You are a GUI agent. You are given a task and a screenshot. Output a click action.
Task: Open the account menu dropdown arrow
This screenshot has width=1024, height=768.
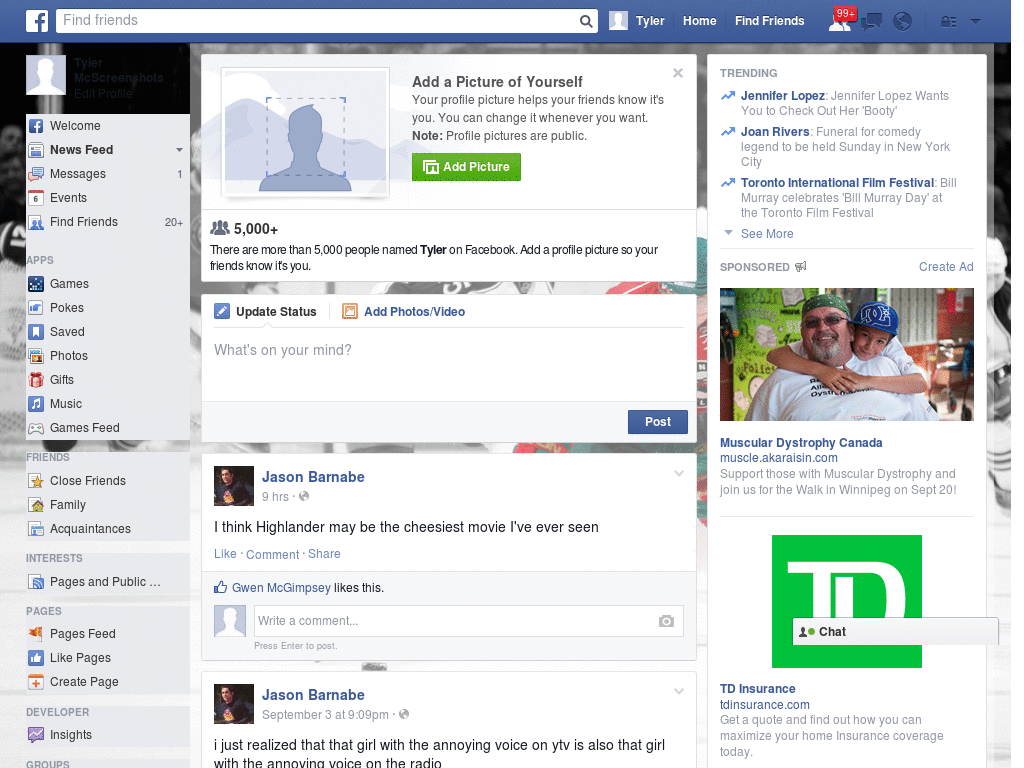[976, 22]
